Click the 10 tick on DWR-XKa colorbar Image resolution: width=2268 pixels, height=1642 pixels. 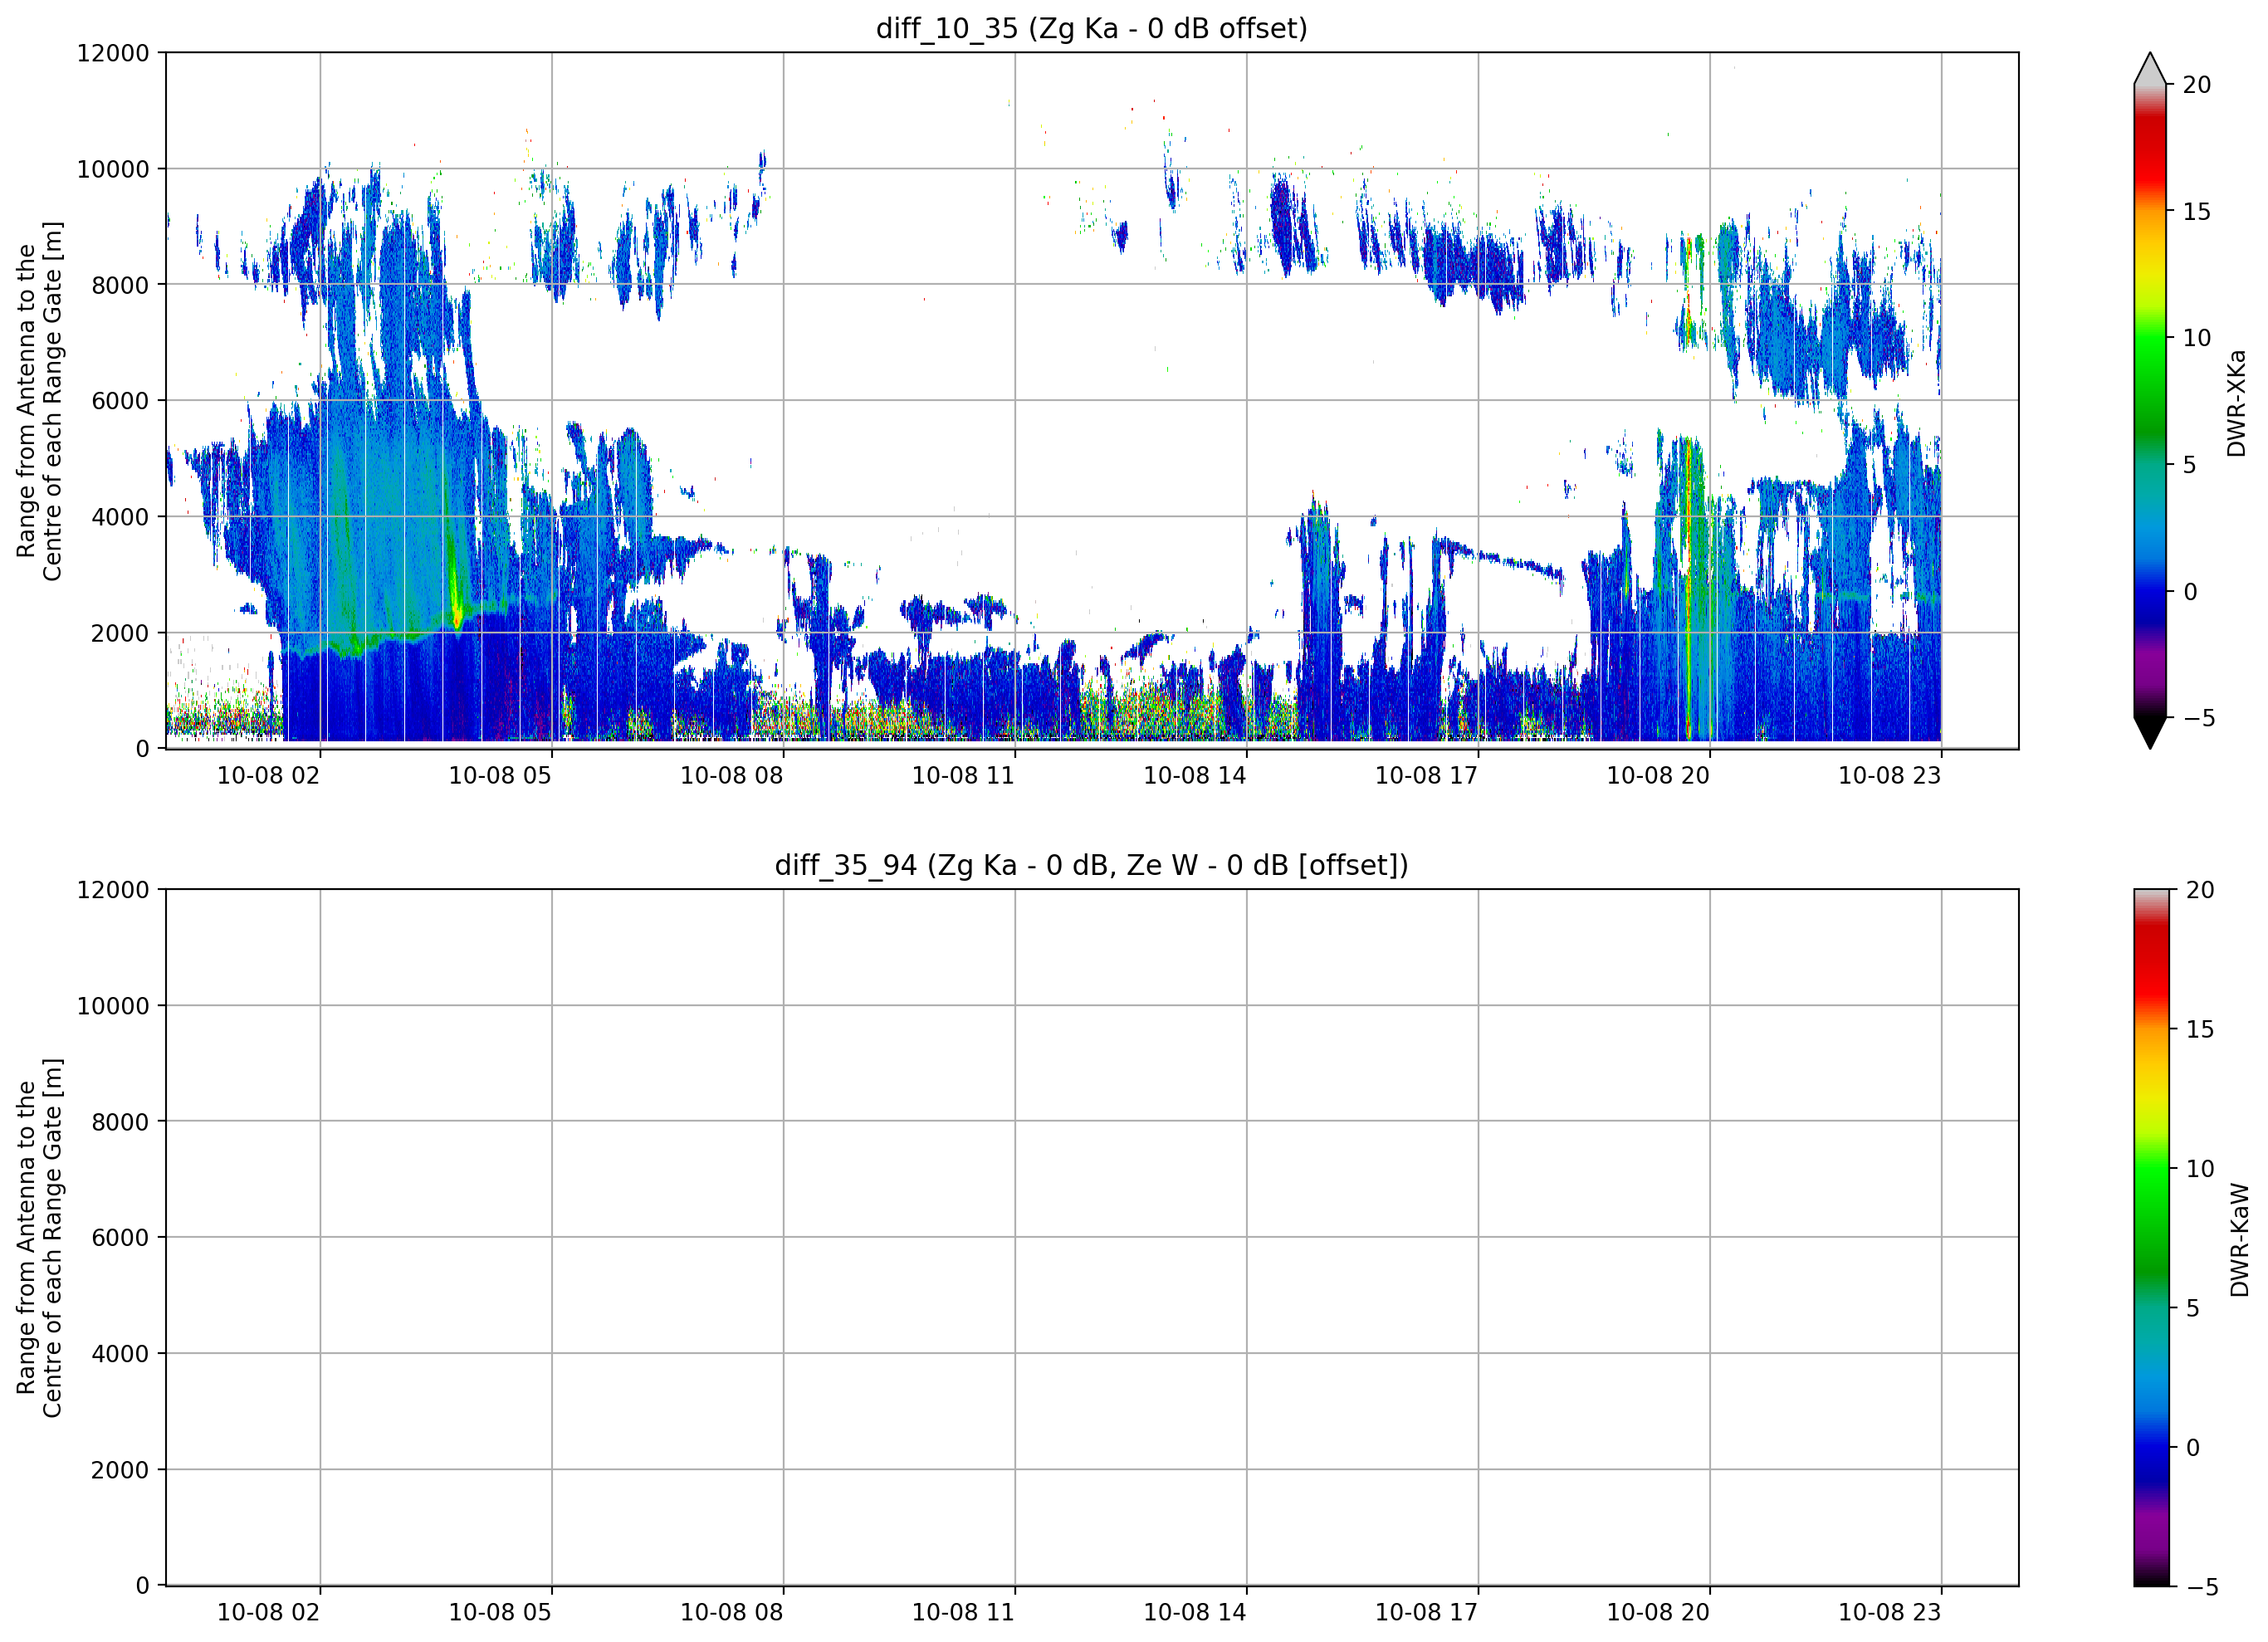pyautogui.click(x=2197, y=338)
